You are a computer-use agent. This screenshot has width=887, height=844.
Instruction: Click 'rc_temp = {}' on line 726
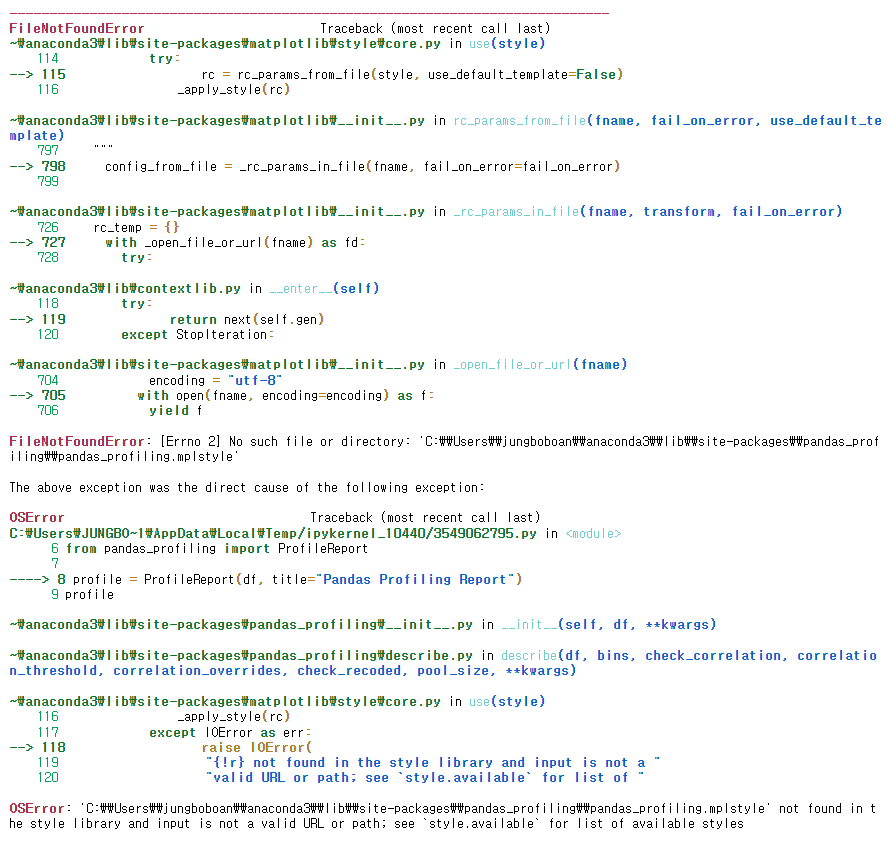tap(136, 227)
